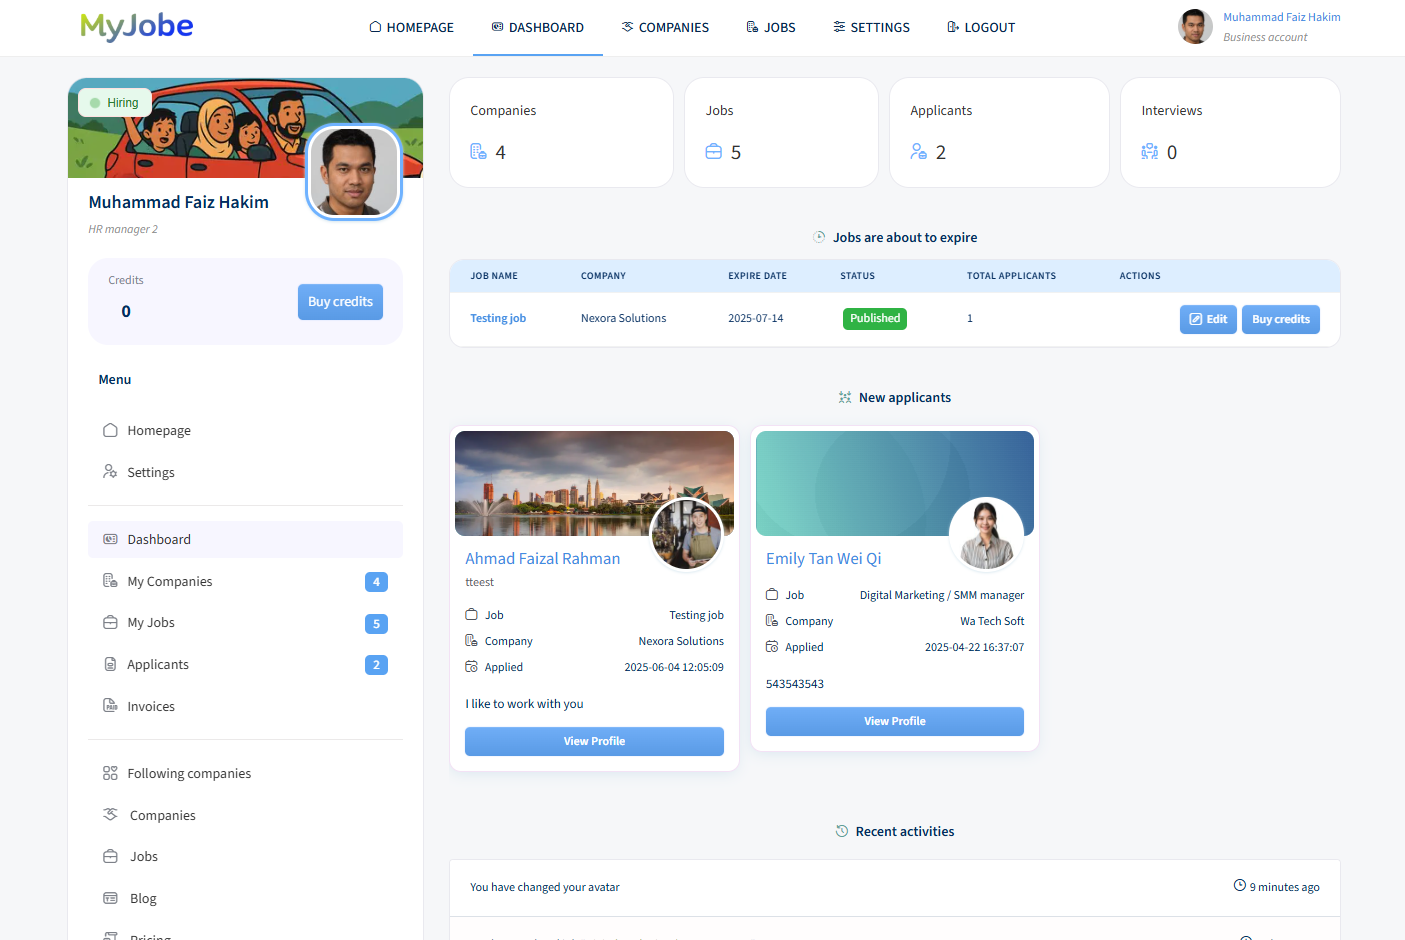Click the Jobs stat card briefcase icon

point(713,151)
